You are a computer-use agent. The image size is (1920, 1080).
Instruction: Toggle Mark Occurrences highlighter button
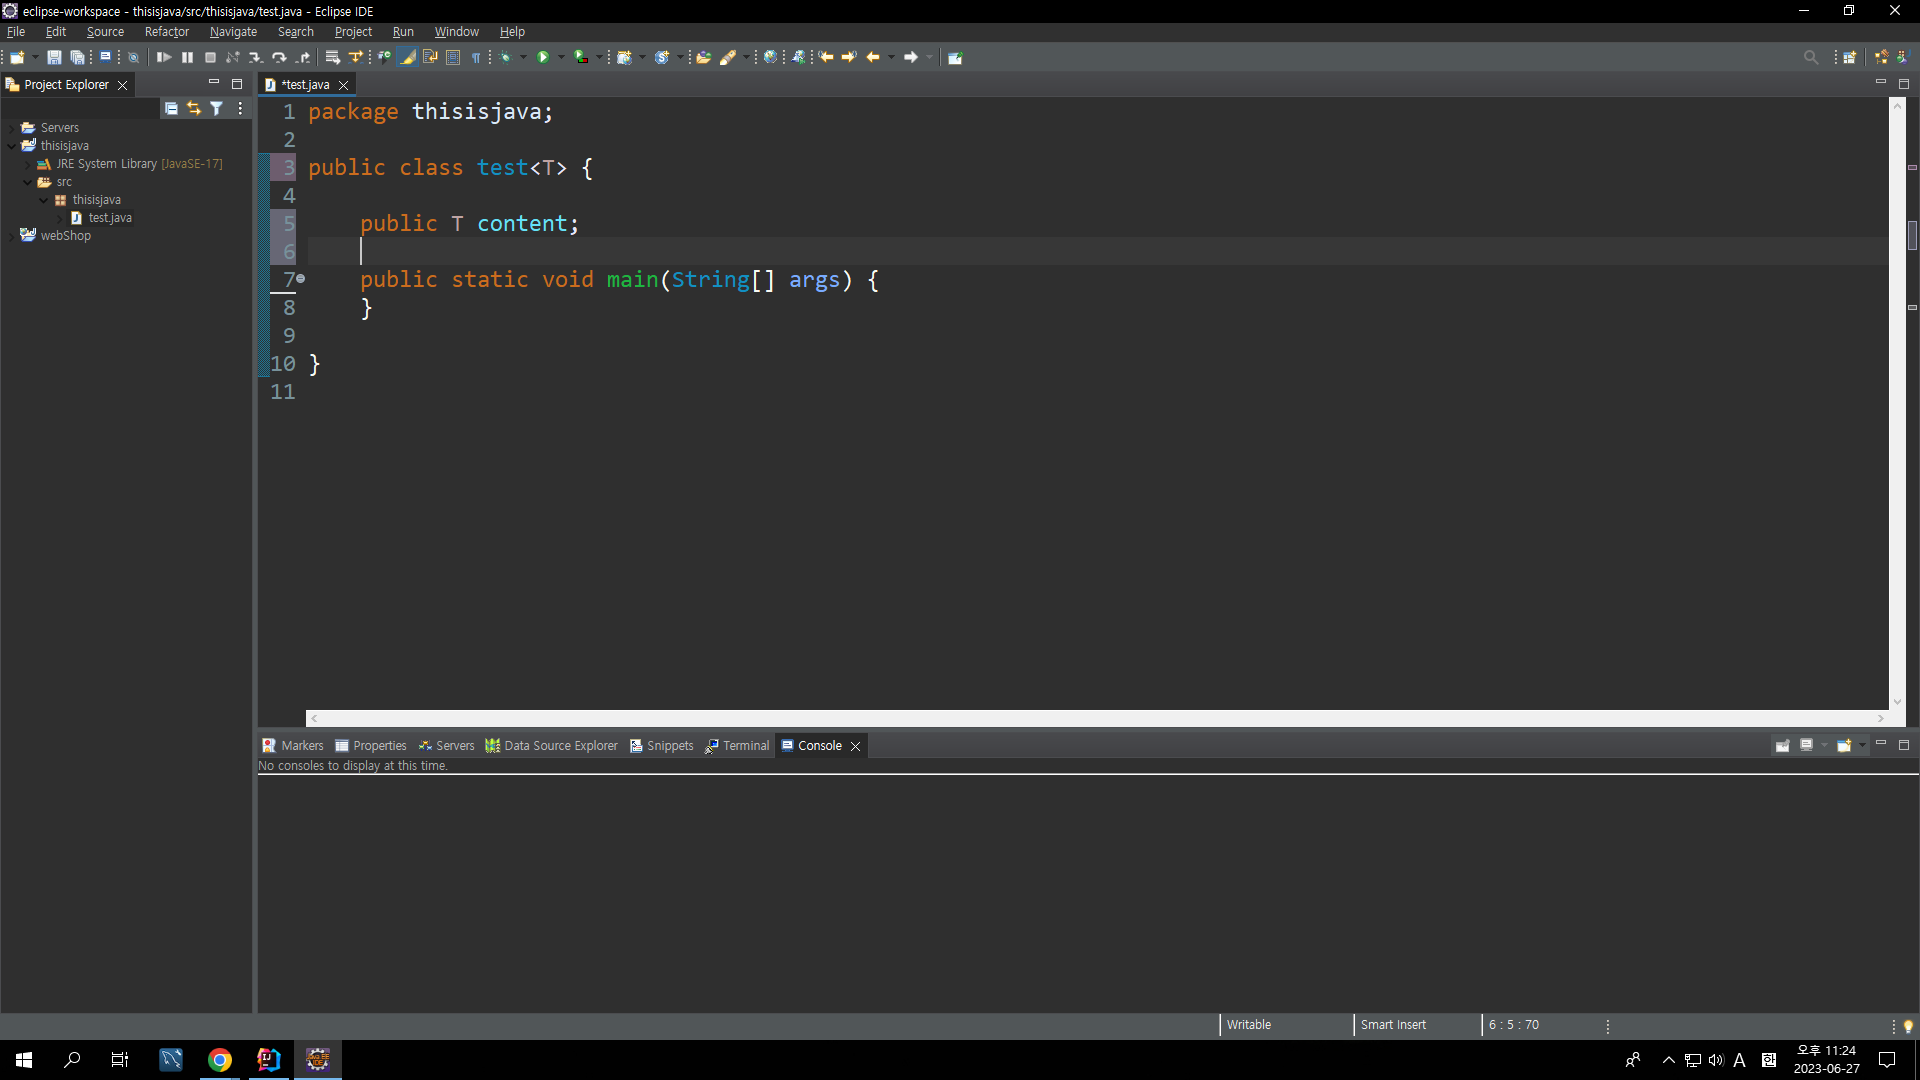pos(407,57)
